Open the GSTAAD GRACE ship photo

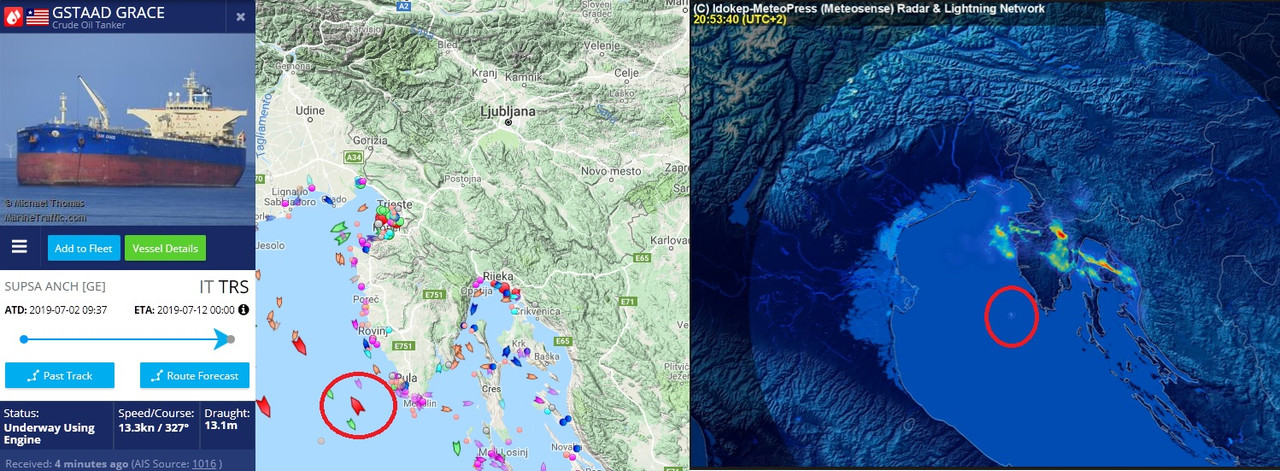127,130
